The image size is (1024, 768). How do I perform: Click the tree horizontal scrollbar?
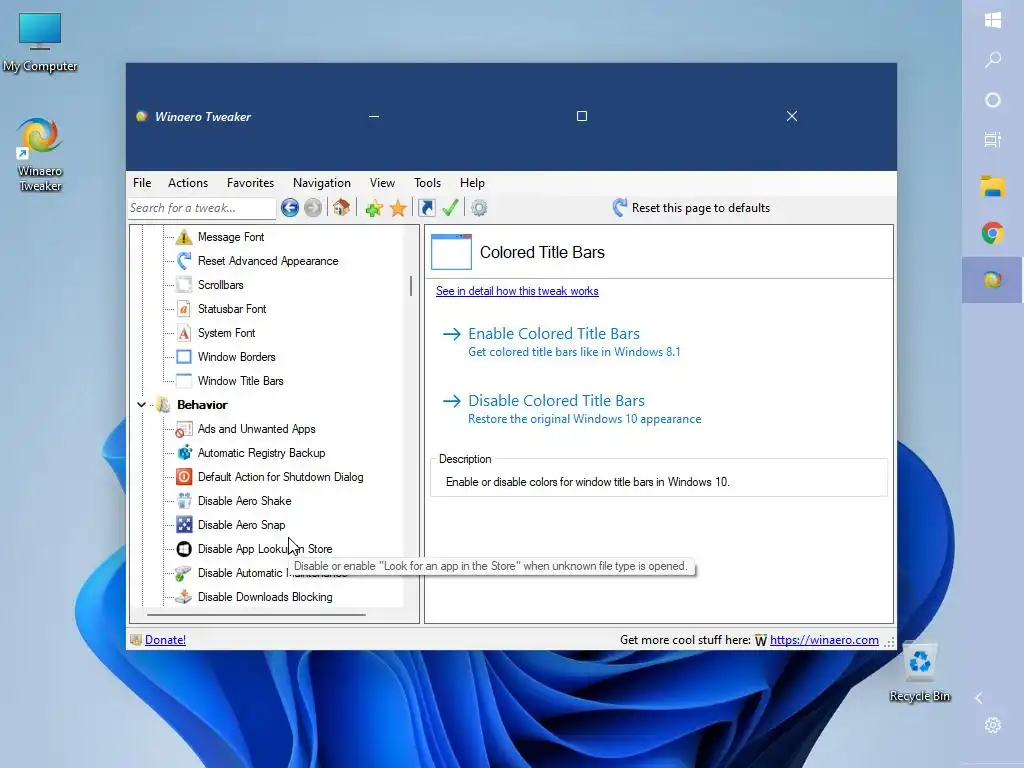tap(256, 615)
